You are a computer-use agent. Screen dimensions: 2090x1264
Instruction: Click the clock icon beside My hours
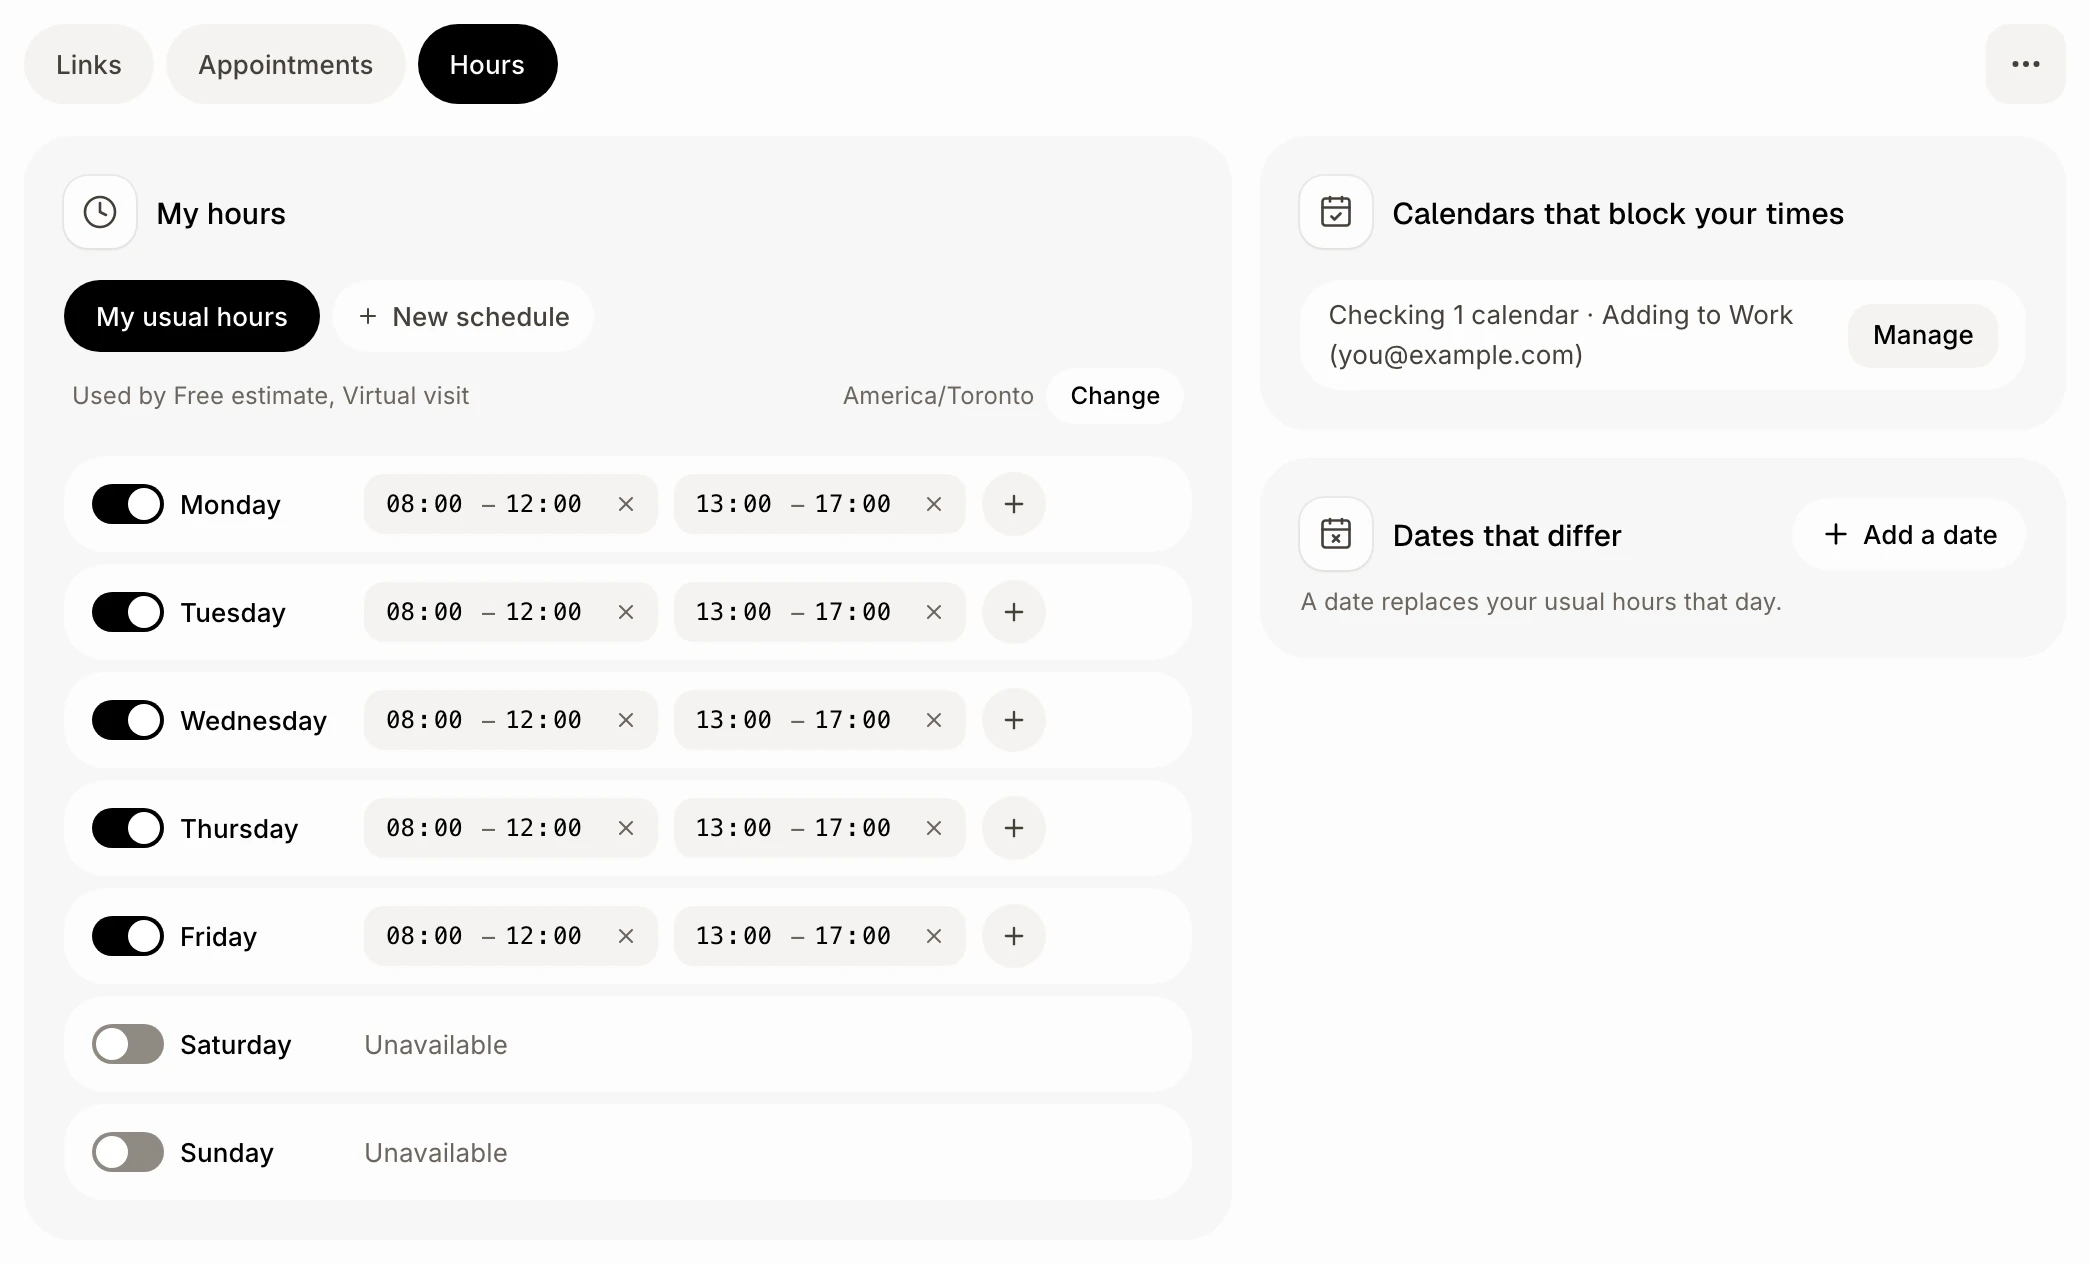point(100,212)
